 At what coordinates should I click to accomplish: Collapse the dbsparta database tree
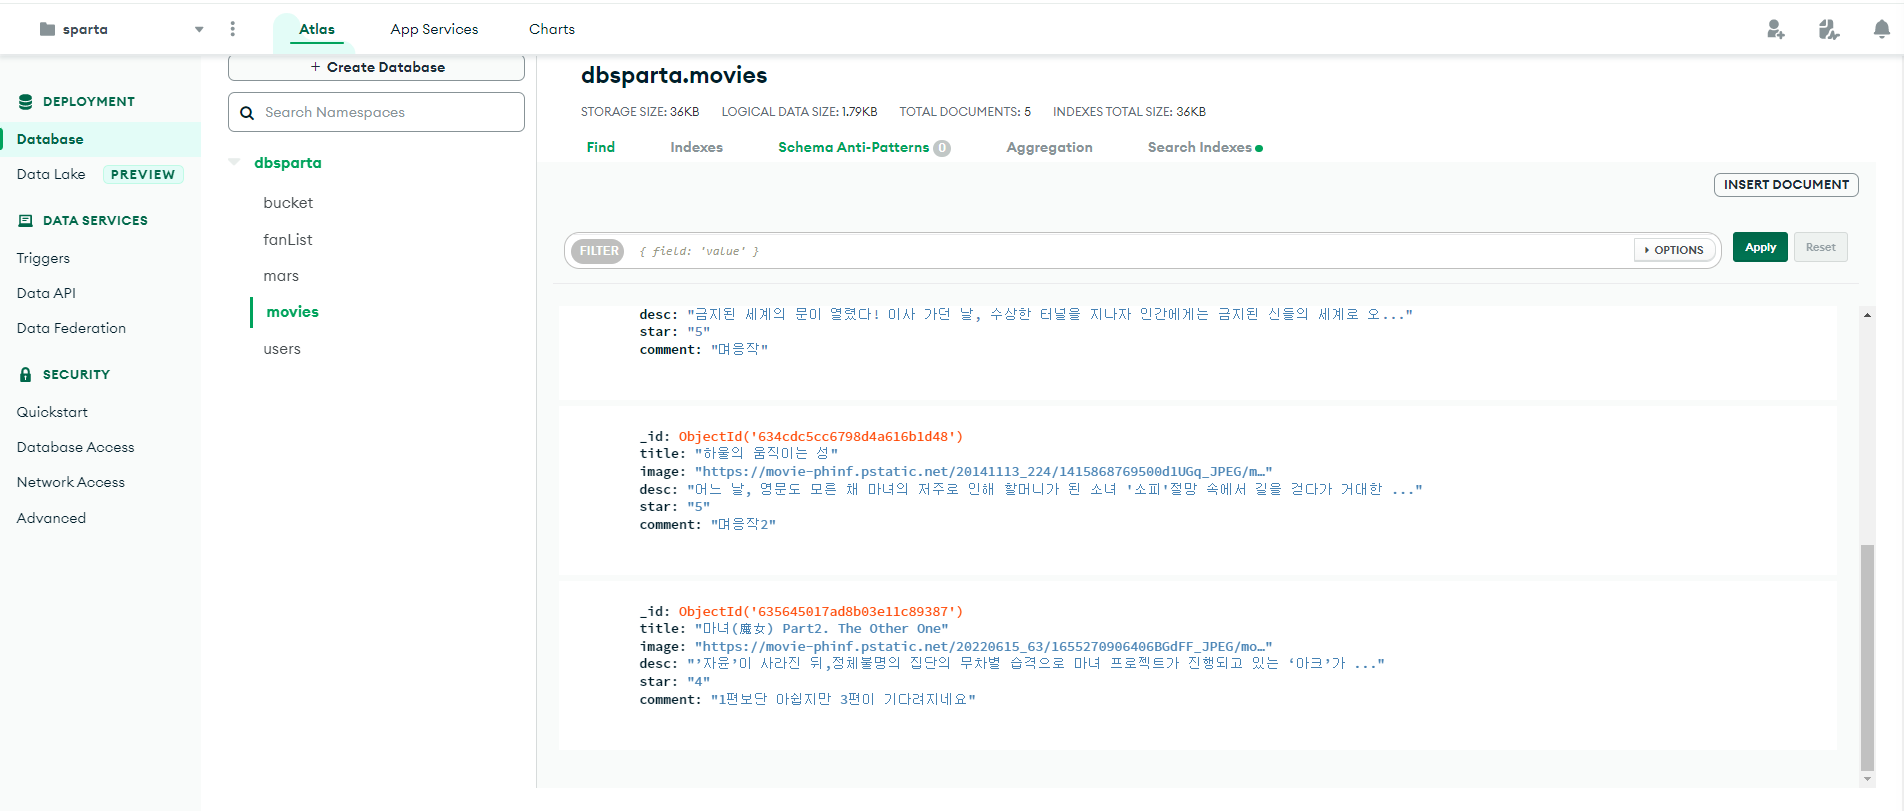coord(234,162)
